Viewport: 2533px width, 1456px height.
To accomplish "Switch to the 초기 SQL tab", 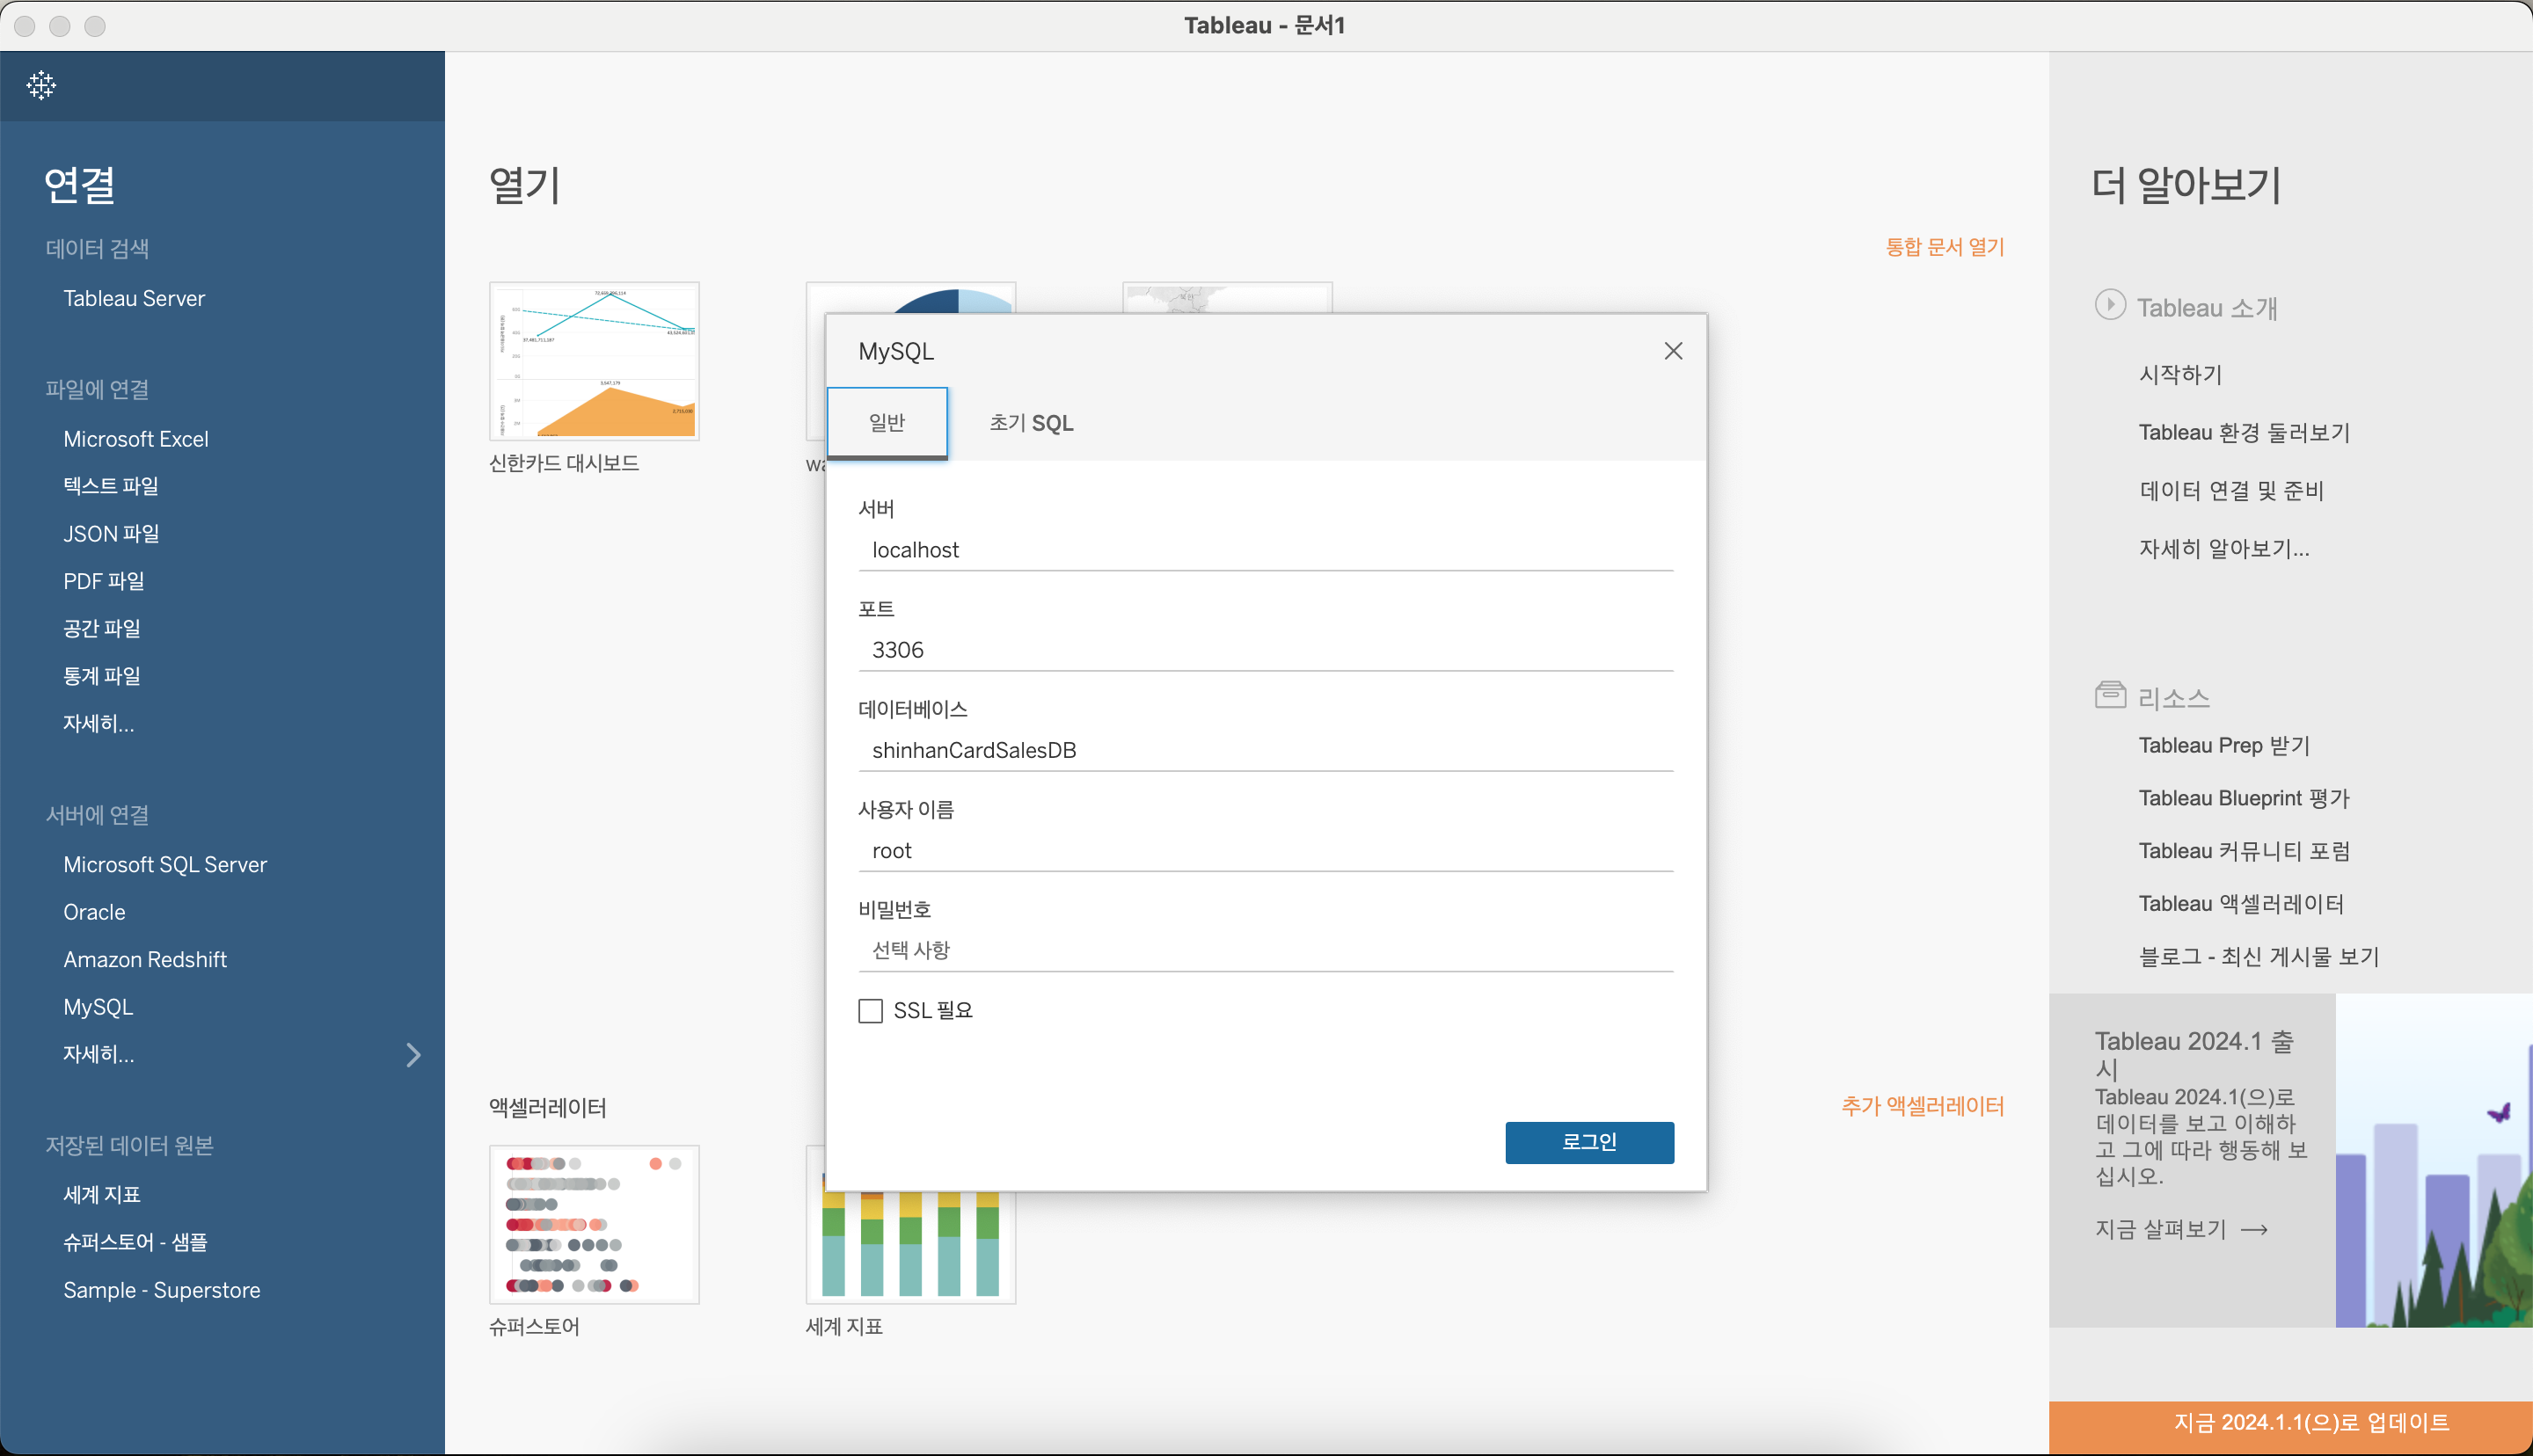I will [x=1031, y=423].
